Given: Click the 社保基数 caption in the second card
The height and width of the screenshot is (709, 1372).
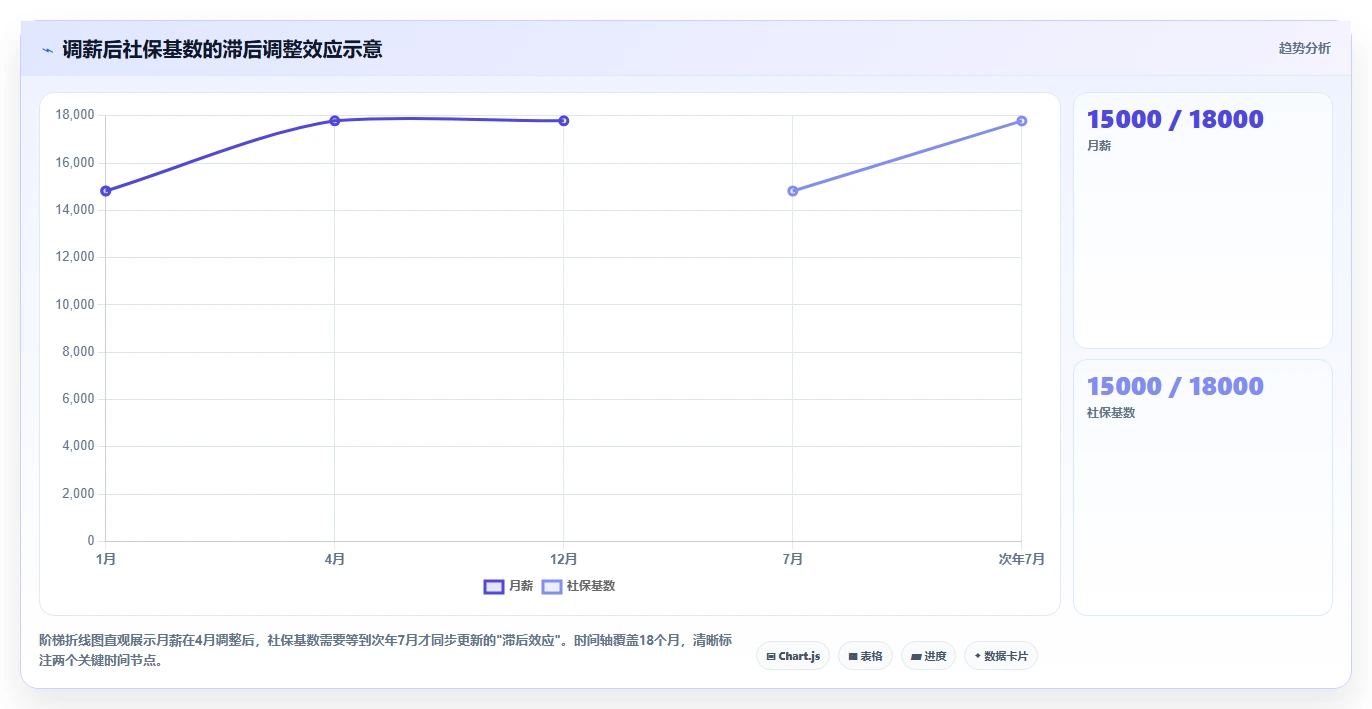Looking at the screenshot, I should click(1111, 413).
